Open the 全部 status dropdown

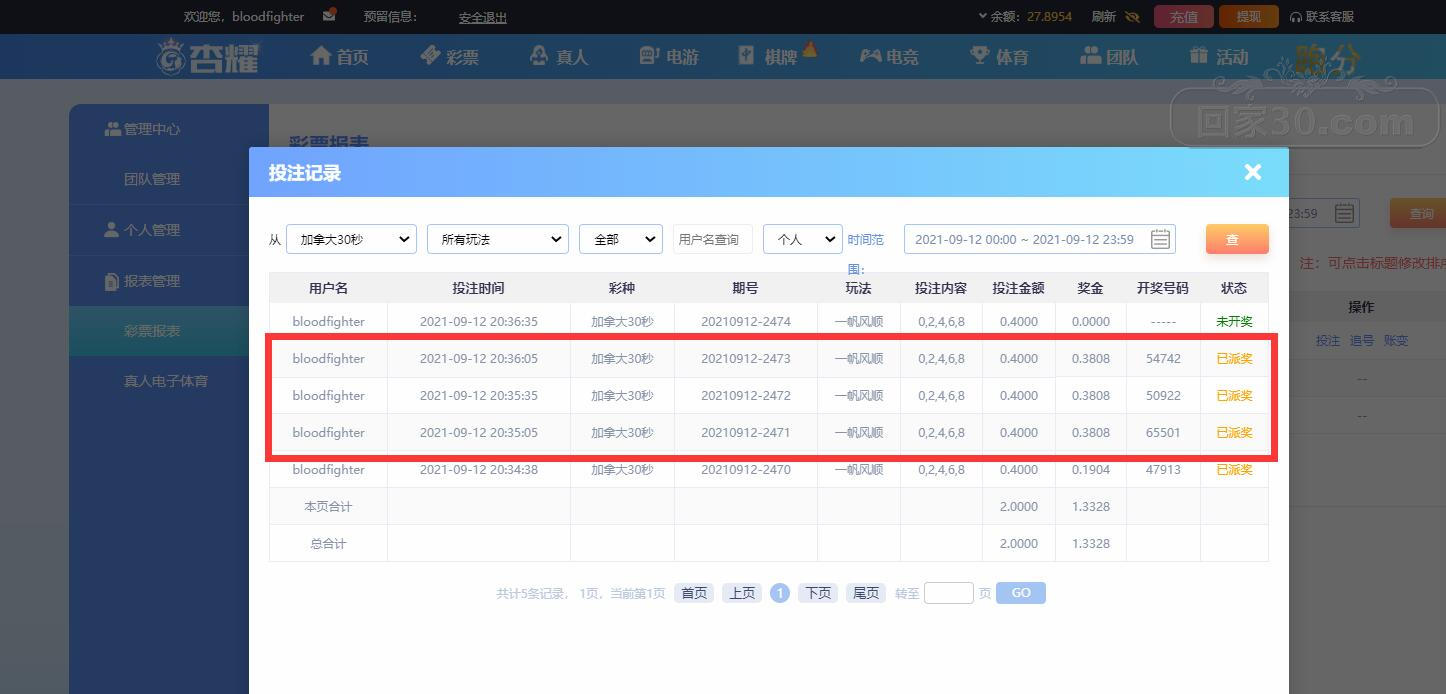pos(621,239)
